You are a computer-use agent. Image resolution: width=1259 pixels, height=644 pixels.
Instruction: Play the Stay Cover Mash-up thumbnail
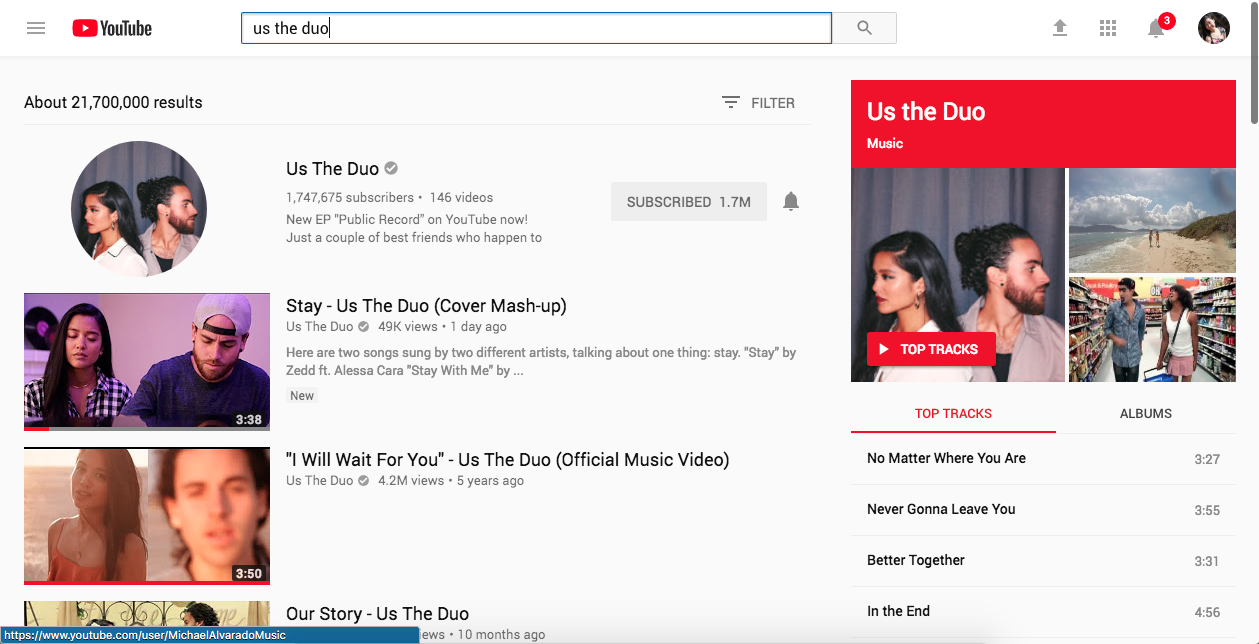[147, 362]
